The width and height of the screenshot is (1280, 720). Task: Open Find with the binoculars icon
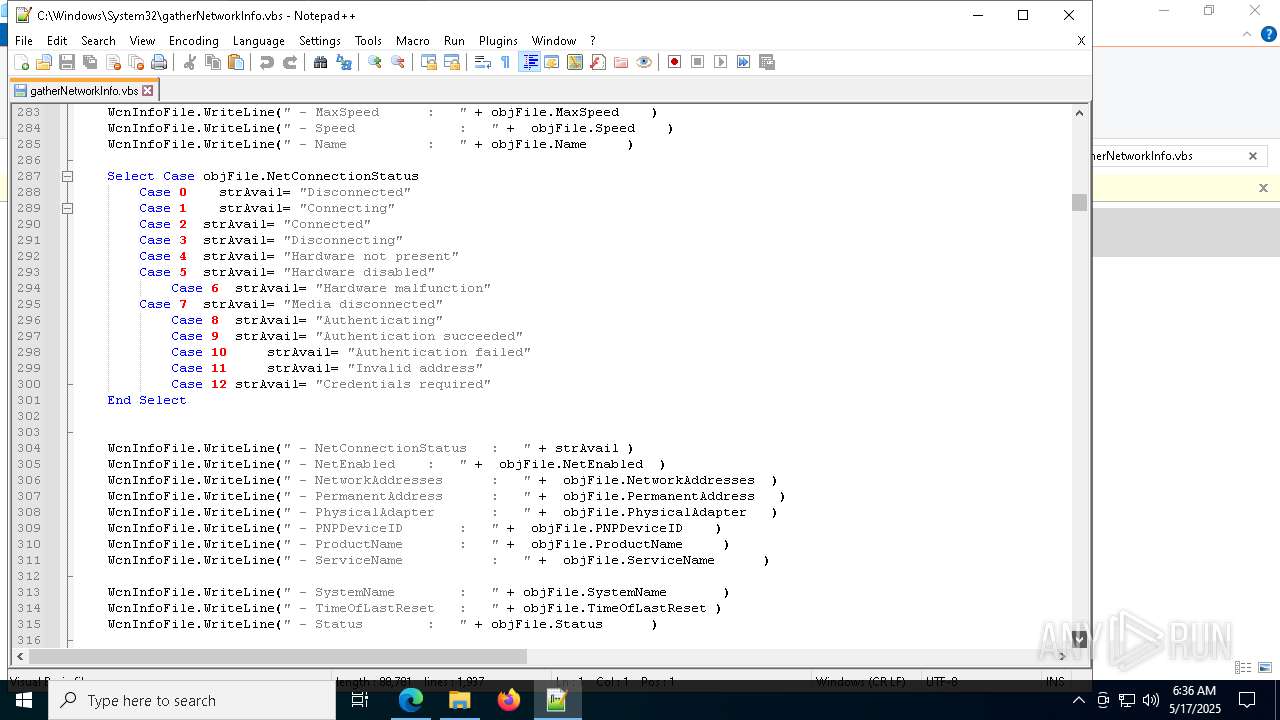click(321, 62)
